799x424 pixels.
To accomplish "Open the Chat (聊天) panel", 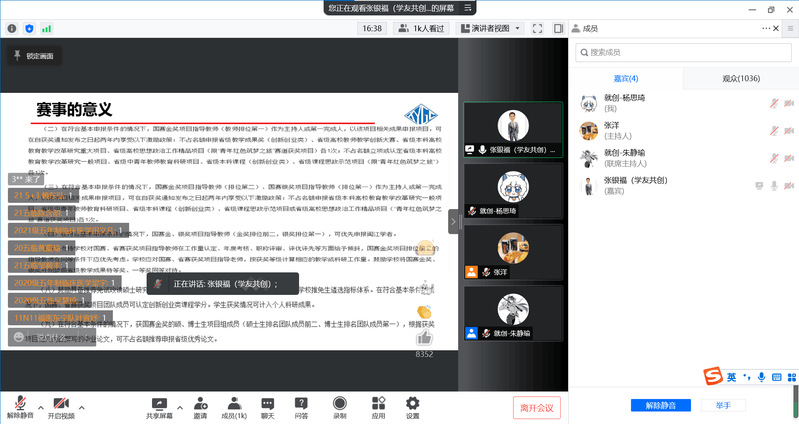I will pyautogui.click(x=267, y=405).
